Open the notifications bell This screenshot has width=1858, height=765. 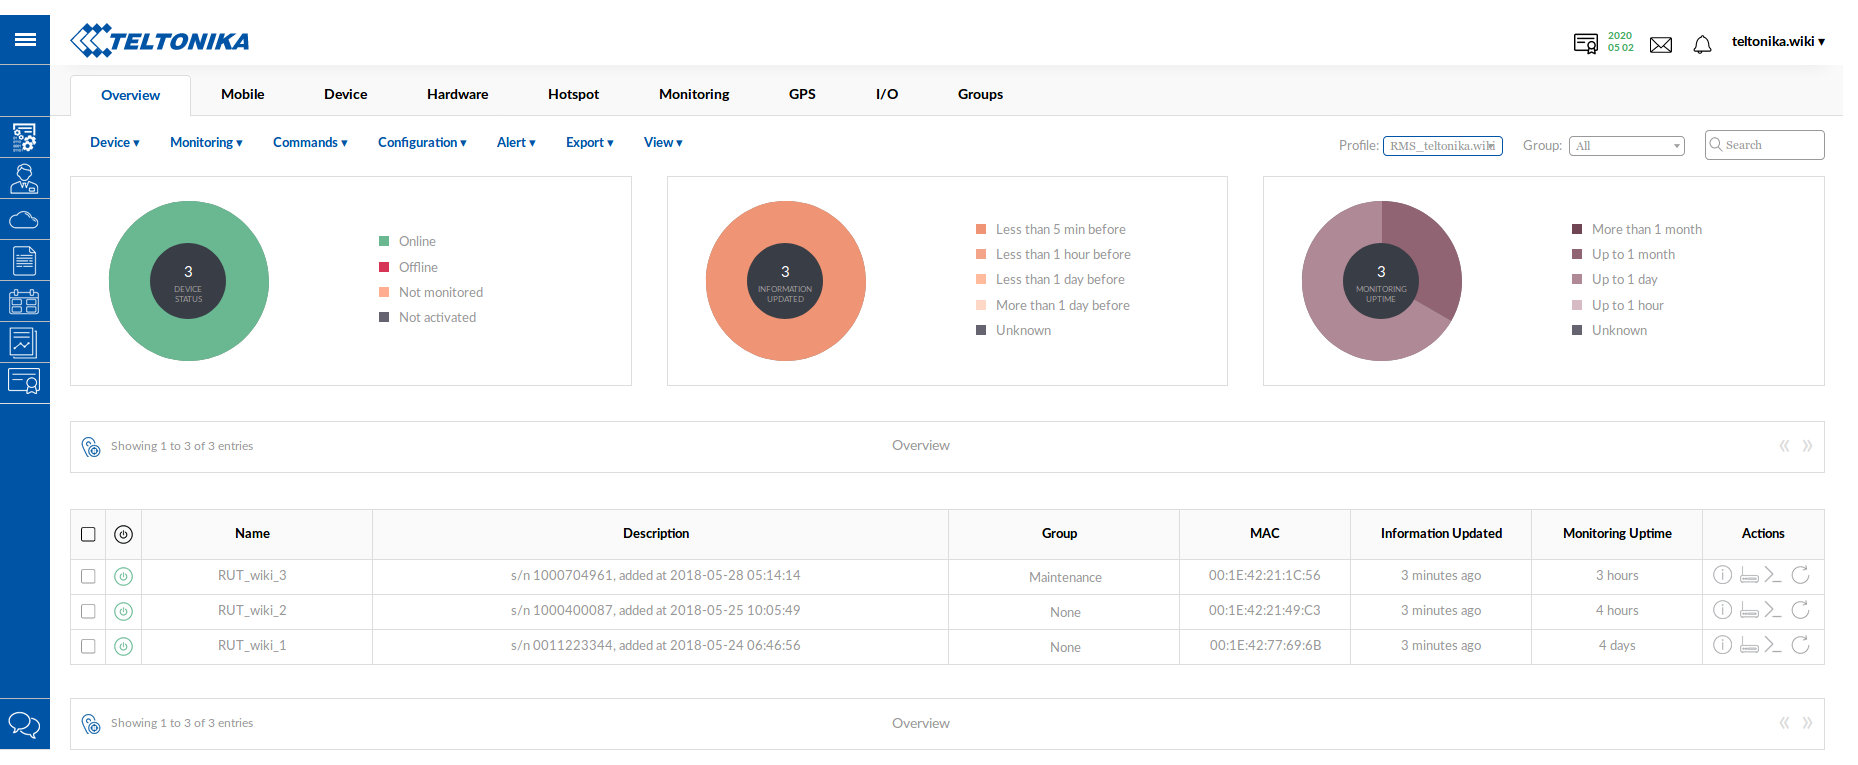coord(1702,45)
